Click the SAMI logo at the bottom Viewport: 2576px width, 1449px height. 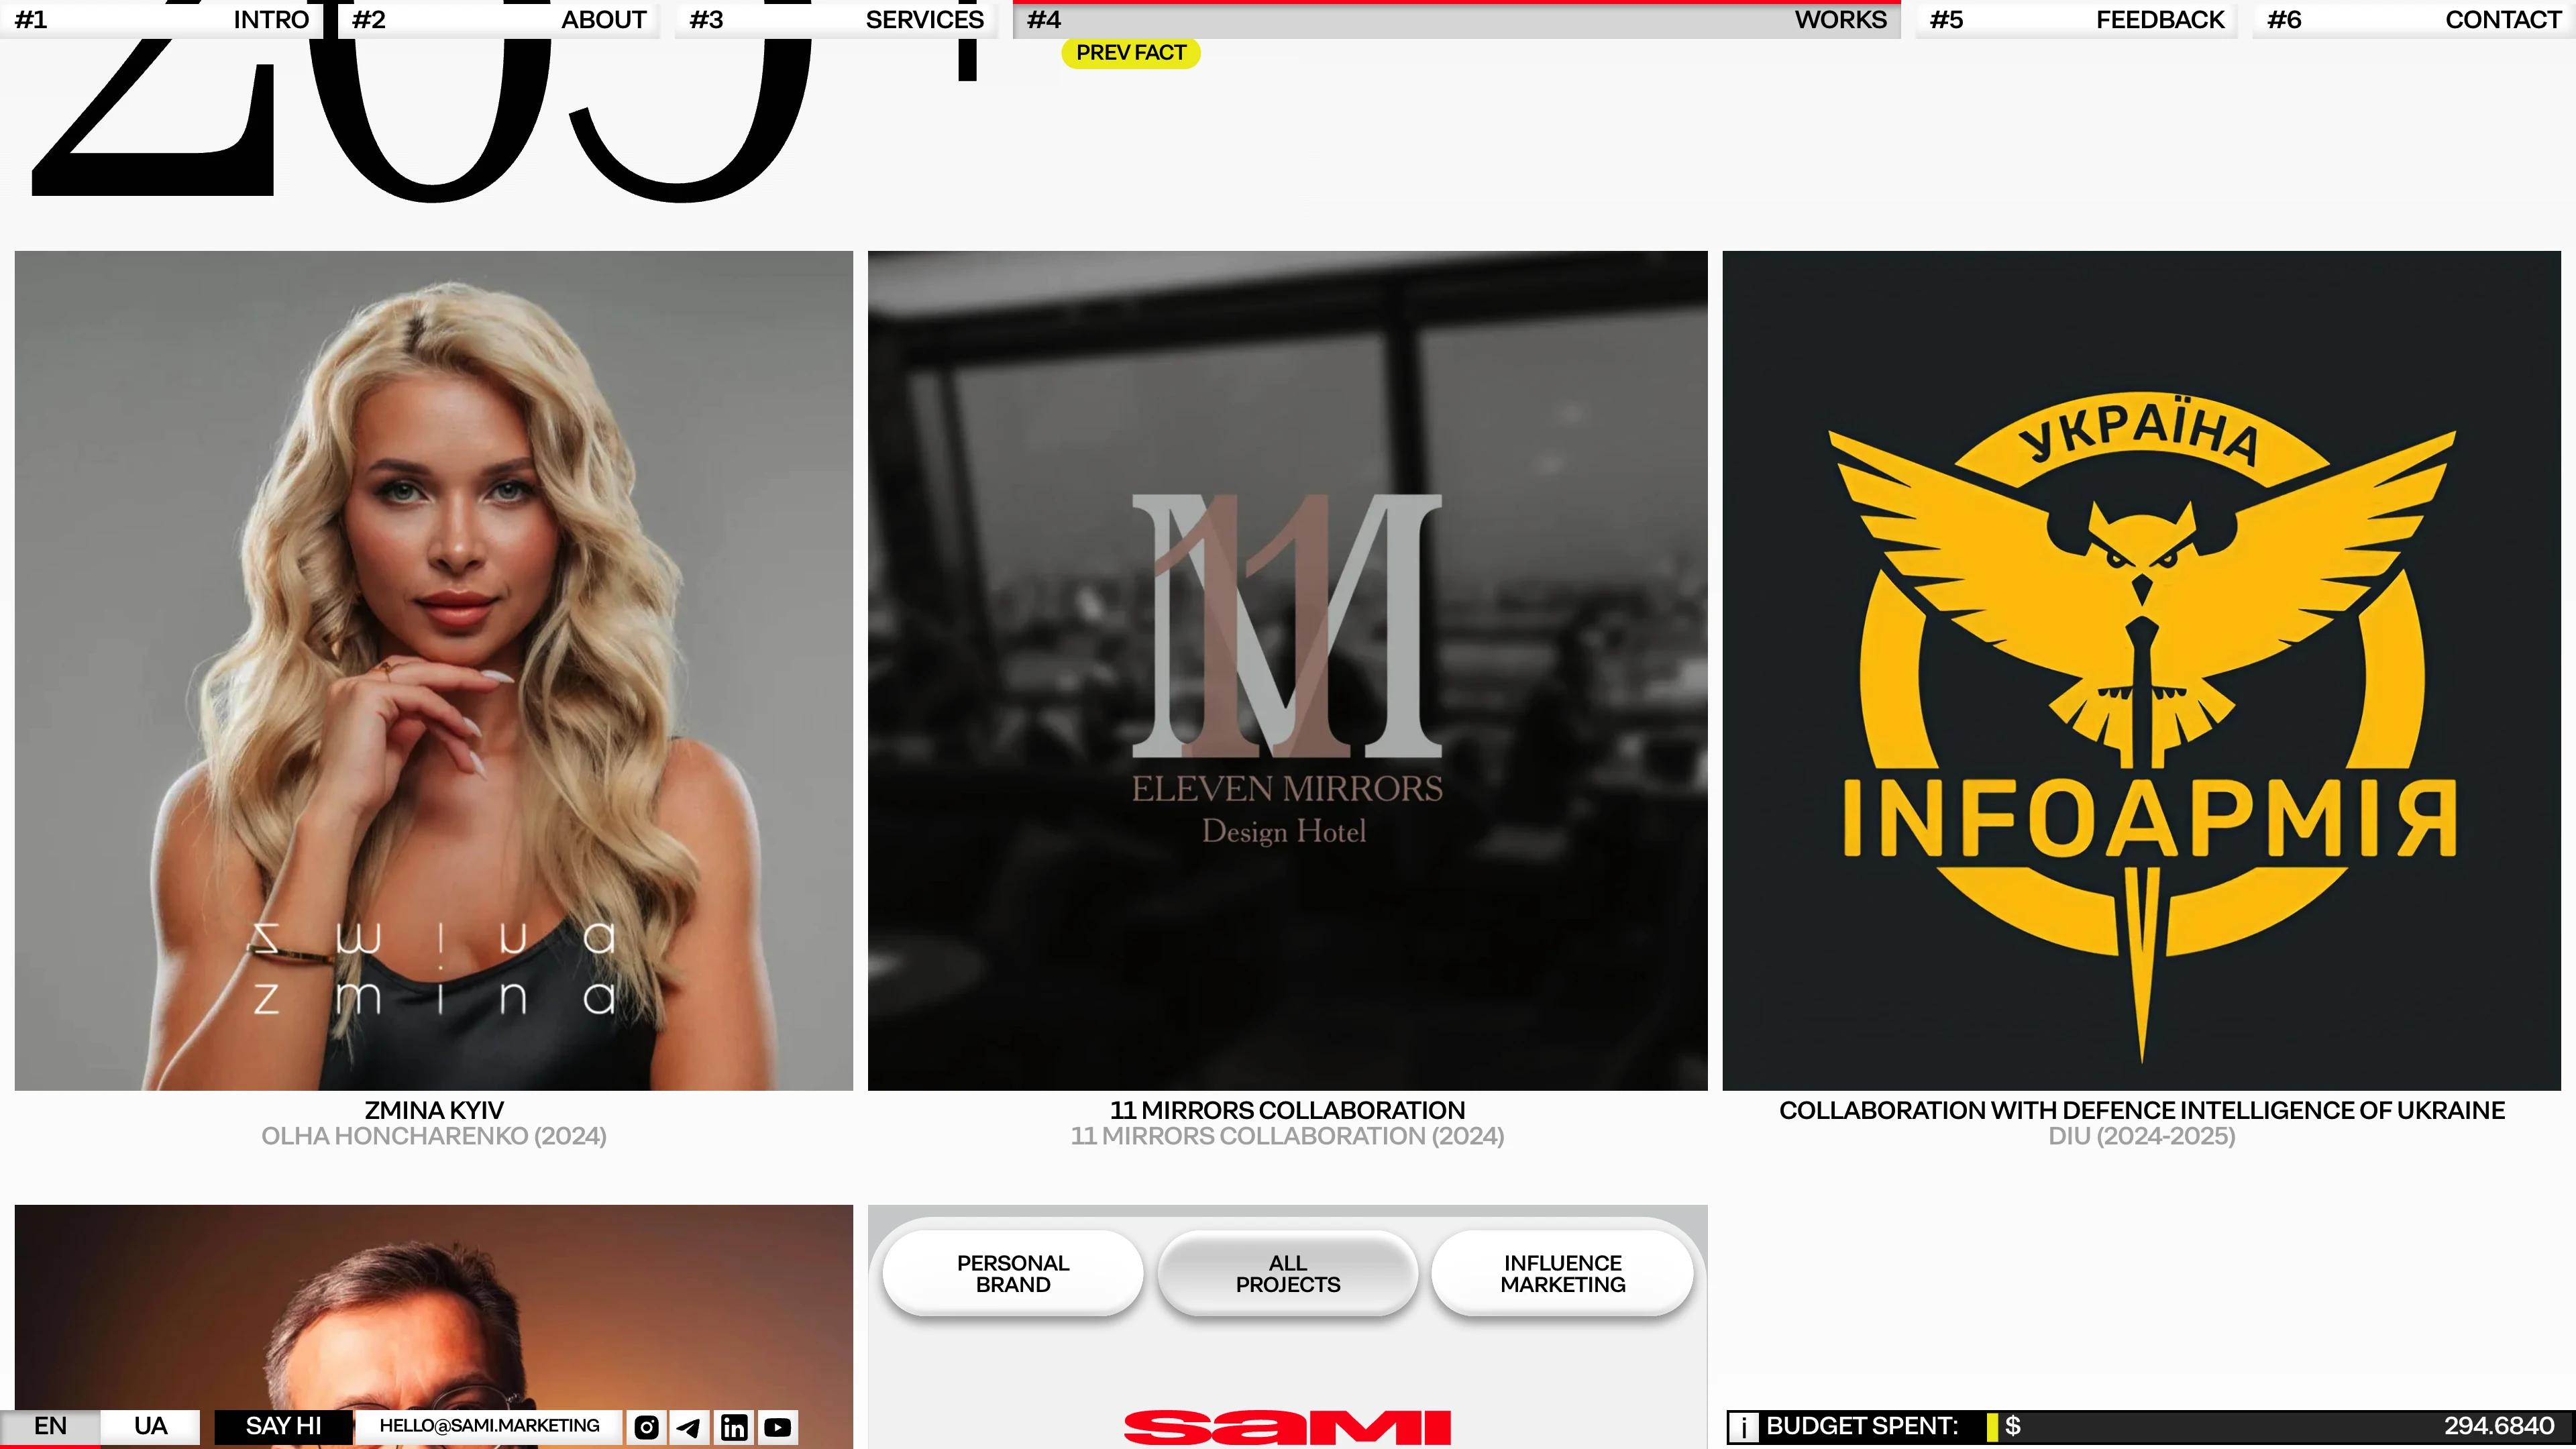(1288, 1428)
